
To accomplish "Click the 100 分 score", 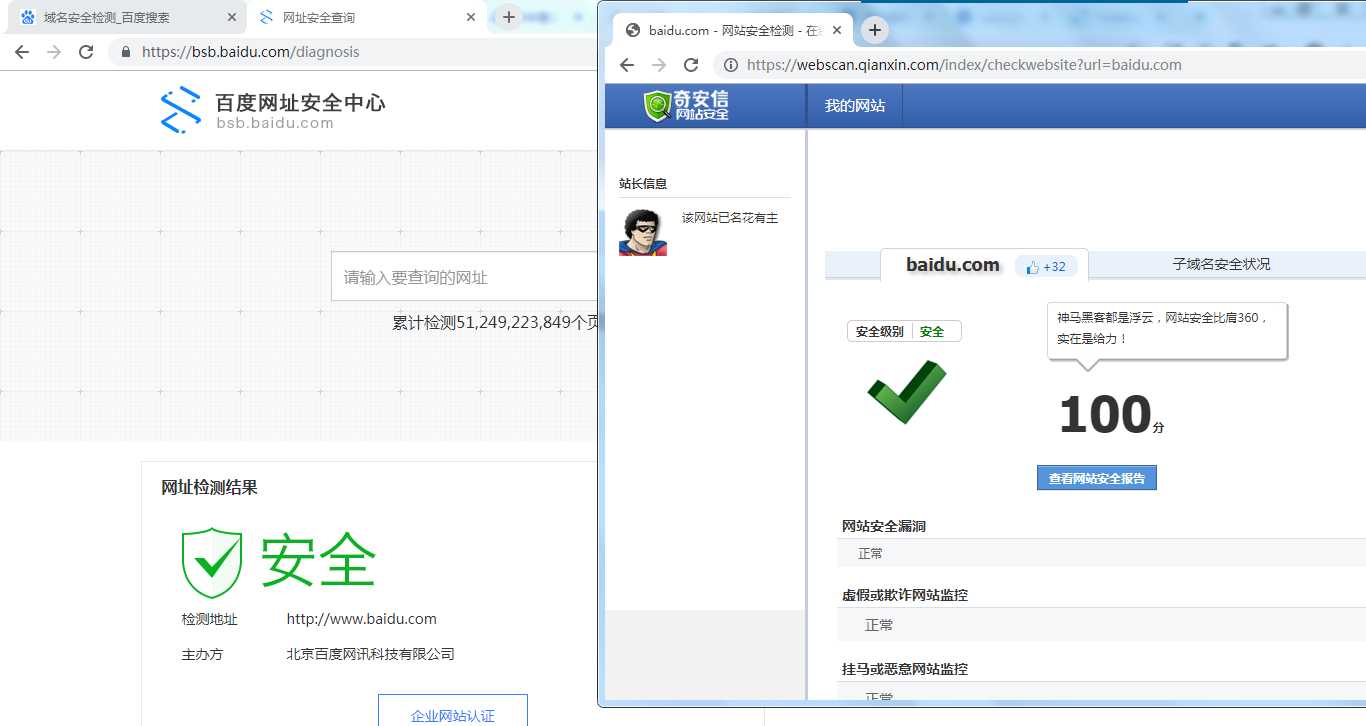I will click(x=1111, y=414).
